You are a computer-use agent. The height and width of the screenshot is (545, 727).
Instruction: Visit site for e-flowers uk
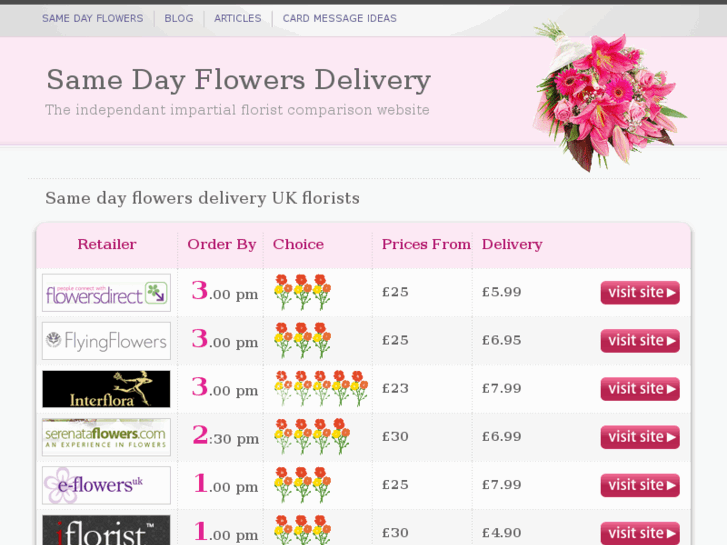640,486
